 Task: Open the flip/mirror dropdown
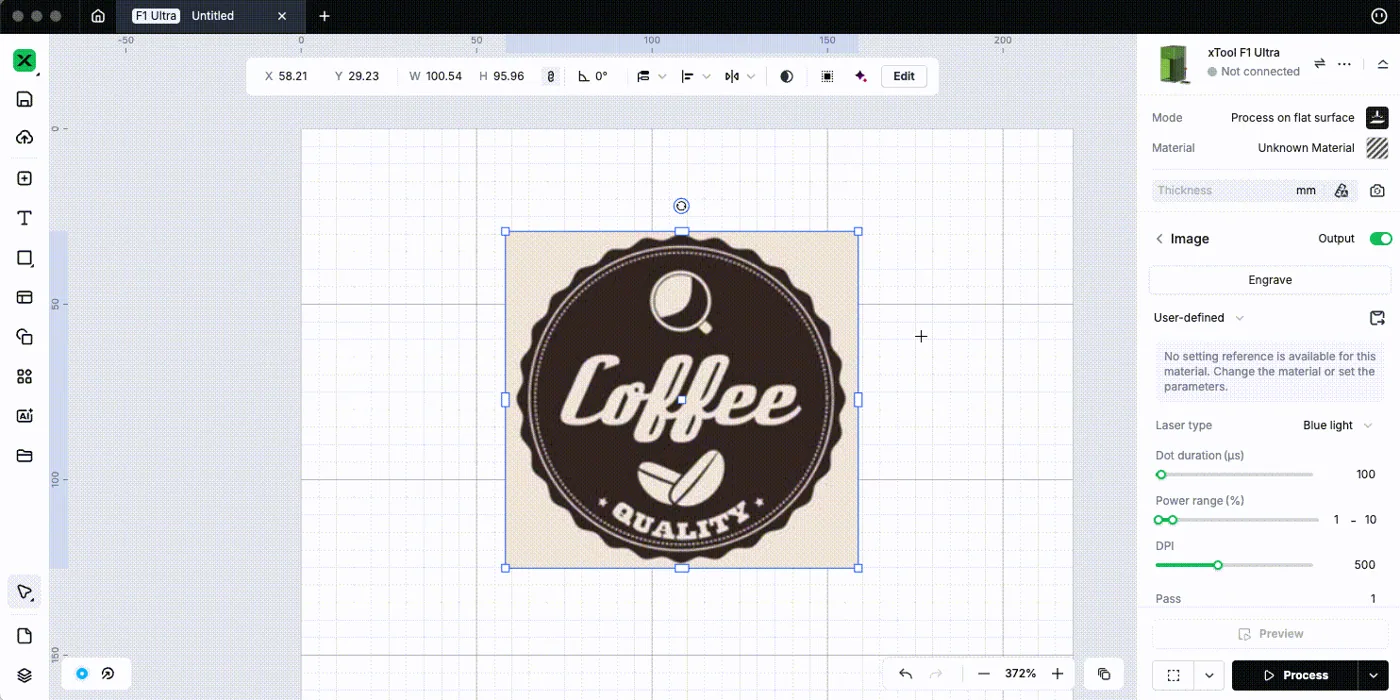740,76
